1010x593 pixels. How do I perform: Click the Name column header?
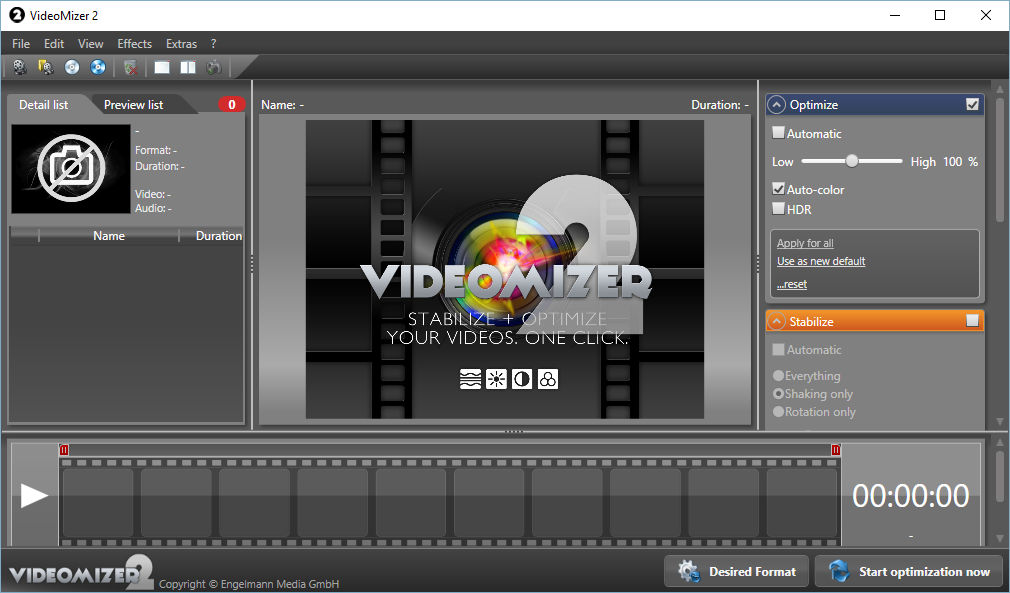pos(109,236)
